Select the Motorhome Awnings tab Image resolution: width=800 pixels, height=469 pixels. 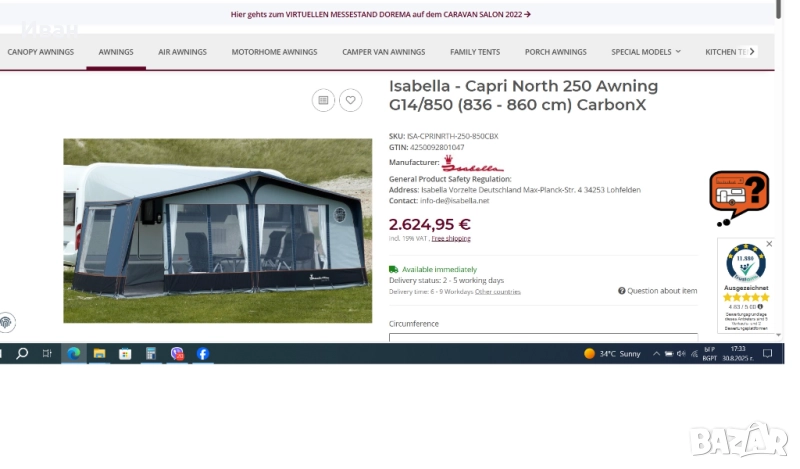[274, 52]
